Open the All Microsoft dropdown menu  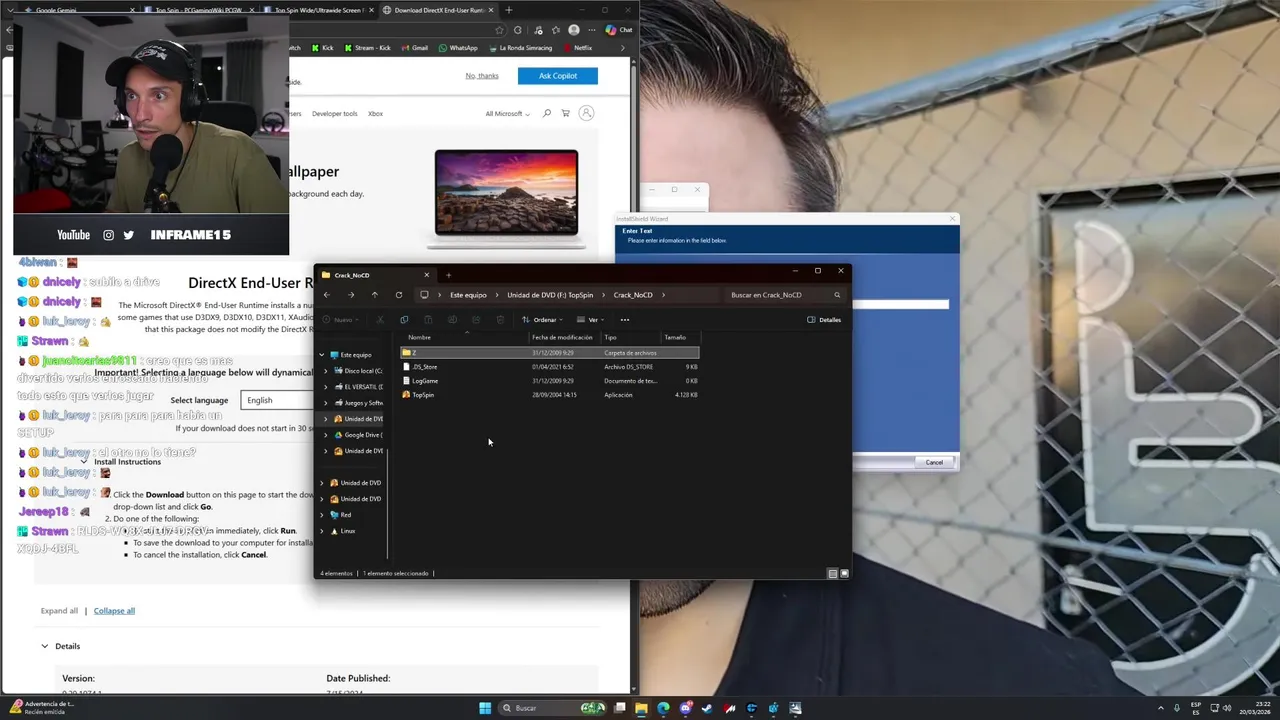[x=507, y=114]
